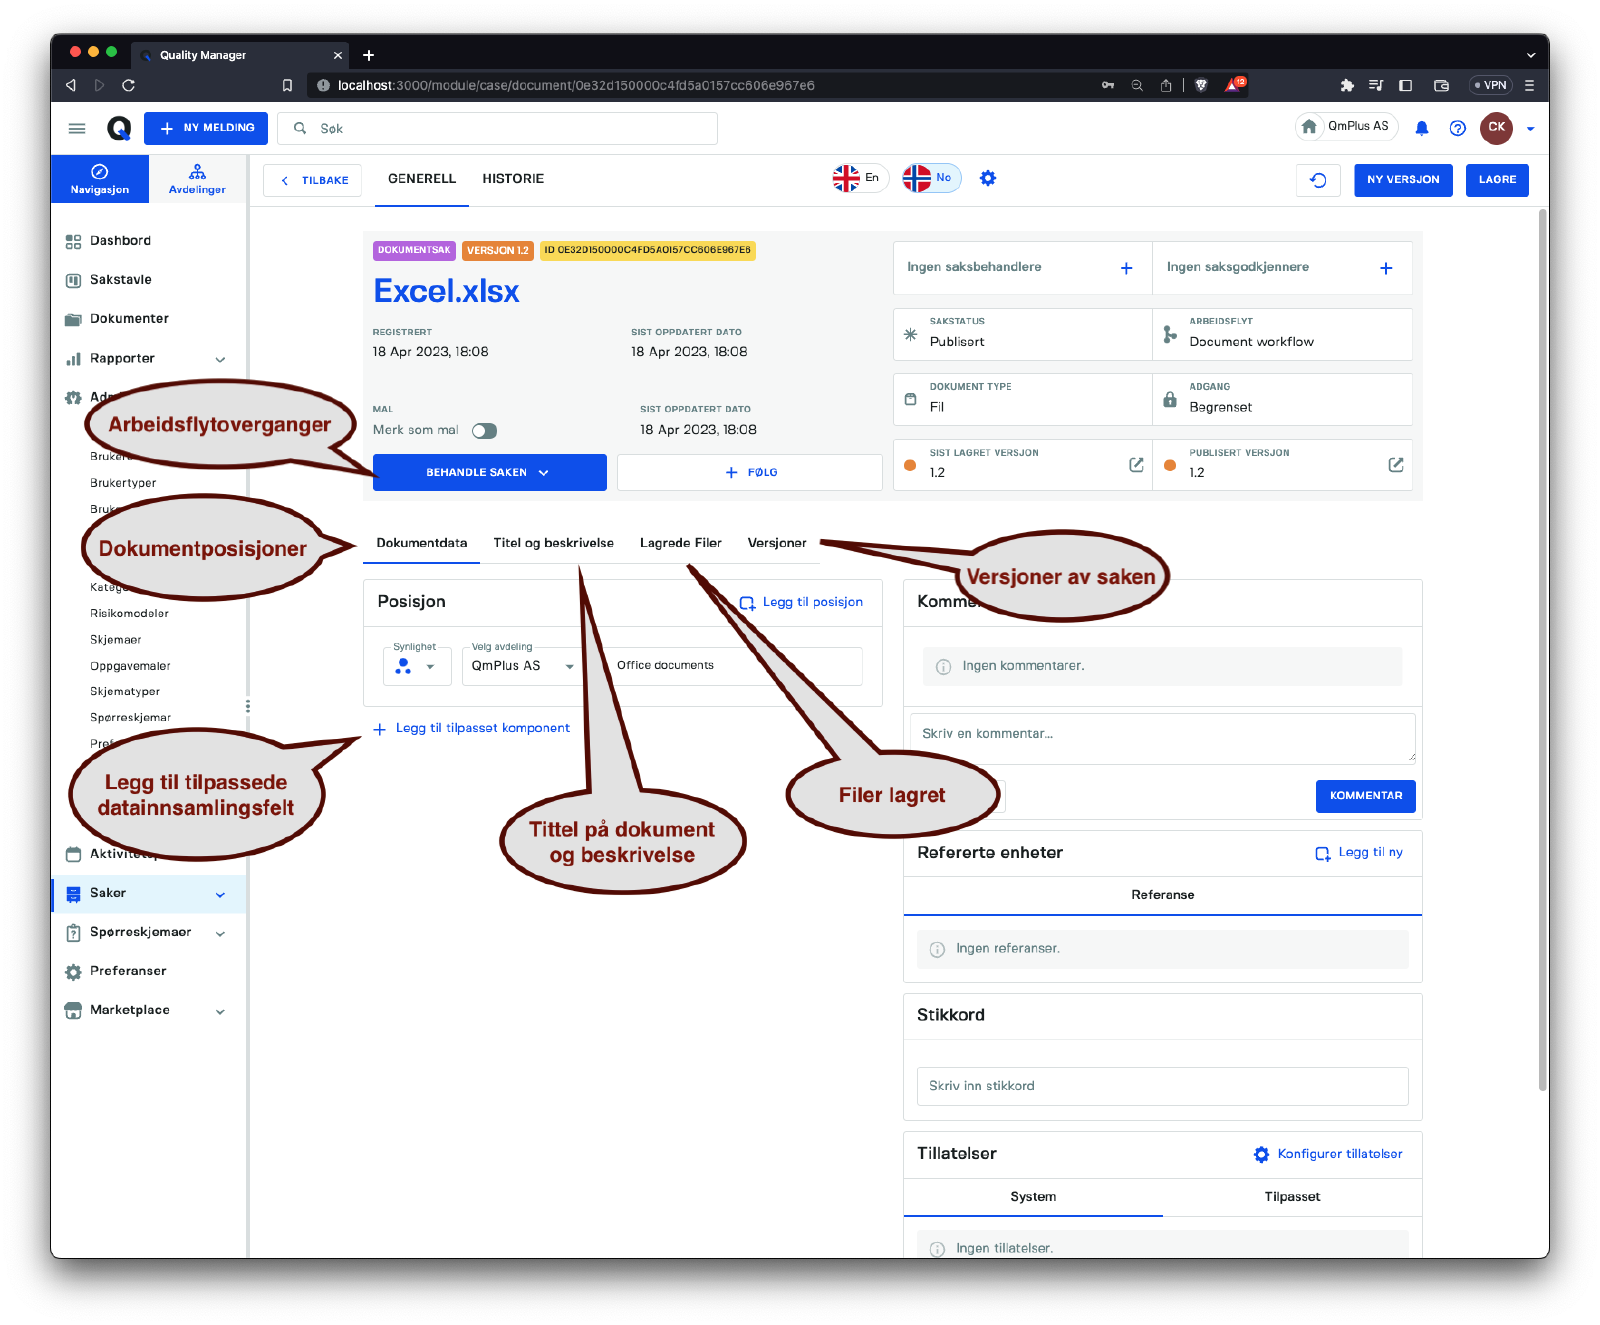
Task: Add a case handler with plus icon
Action: click(1126, 268)
